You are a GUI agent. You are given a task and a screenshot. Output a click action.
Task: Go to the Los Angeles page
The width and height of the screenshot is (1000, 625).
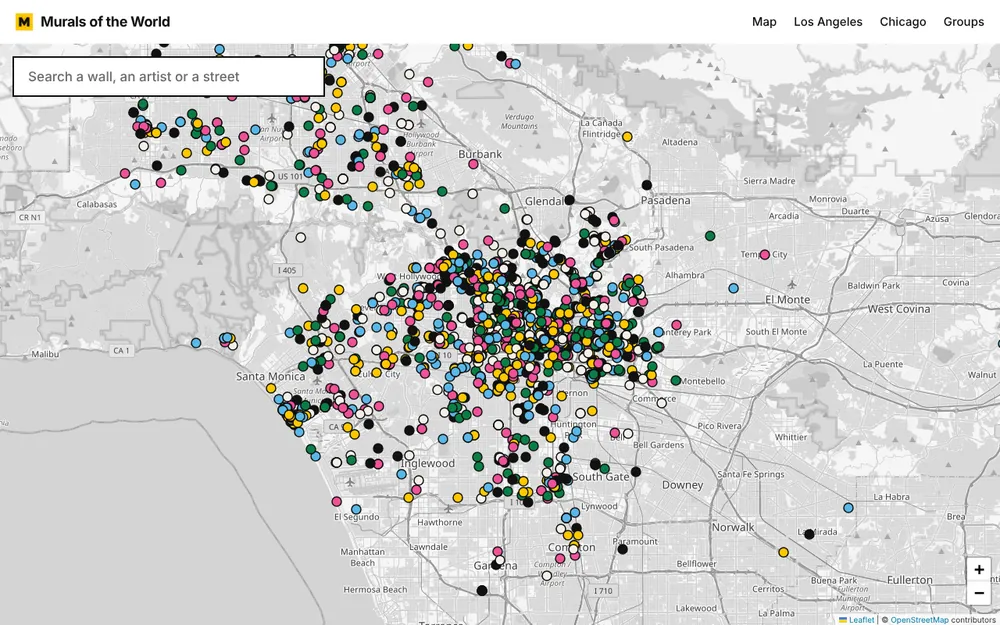tap(828, 22)
